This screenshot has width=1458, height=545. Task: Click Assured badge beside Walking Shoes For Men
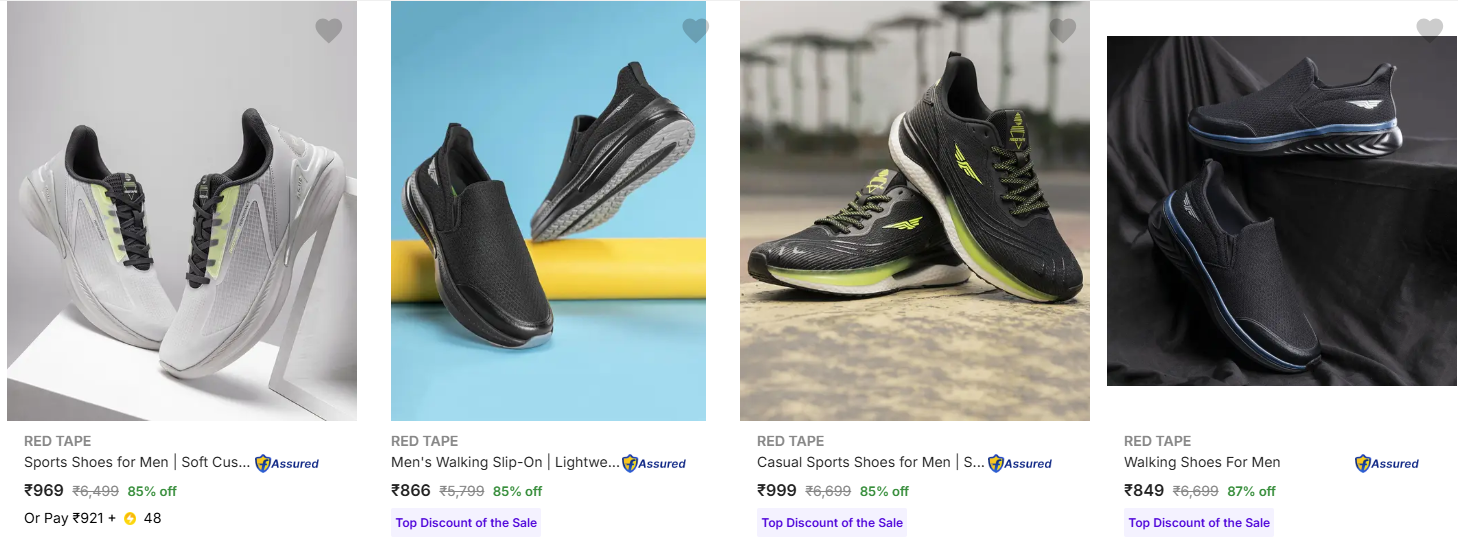(1387, 463)
